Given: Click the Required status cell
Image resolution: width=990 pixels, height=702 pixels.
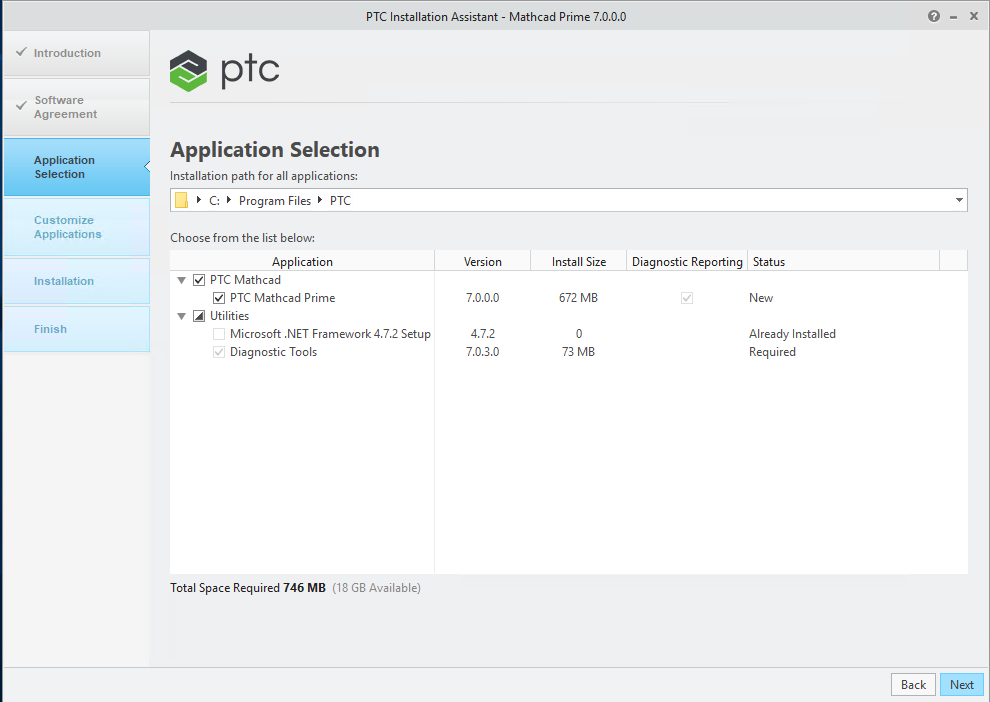Looking at the screenshot, I should coord(772,352).
